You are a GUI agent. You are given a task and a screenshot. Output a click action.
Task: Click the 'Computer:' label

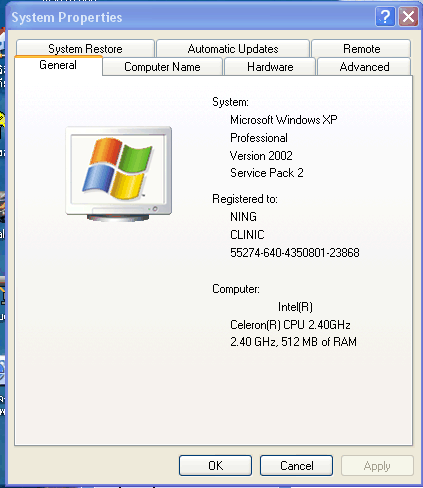pyautogui.click(x=236, y=289)
